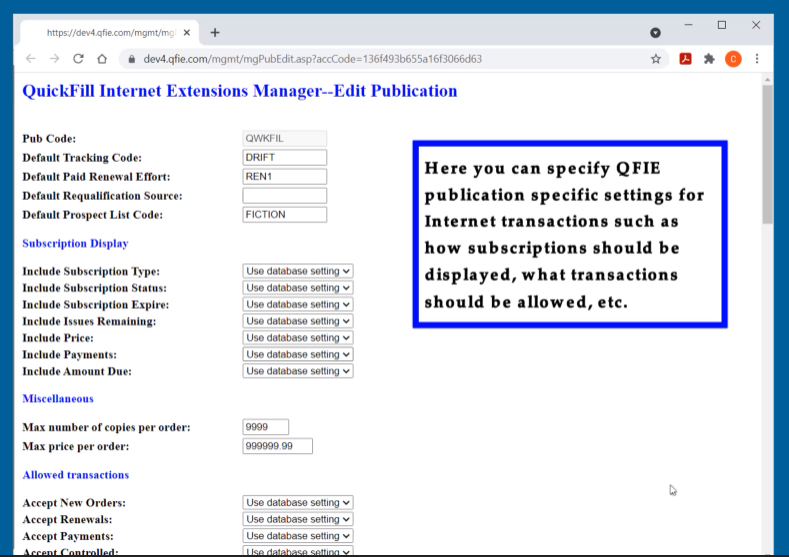
Task: Edit the Default Paid Renewal Effort field
Action: [x=284, y=177]
